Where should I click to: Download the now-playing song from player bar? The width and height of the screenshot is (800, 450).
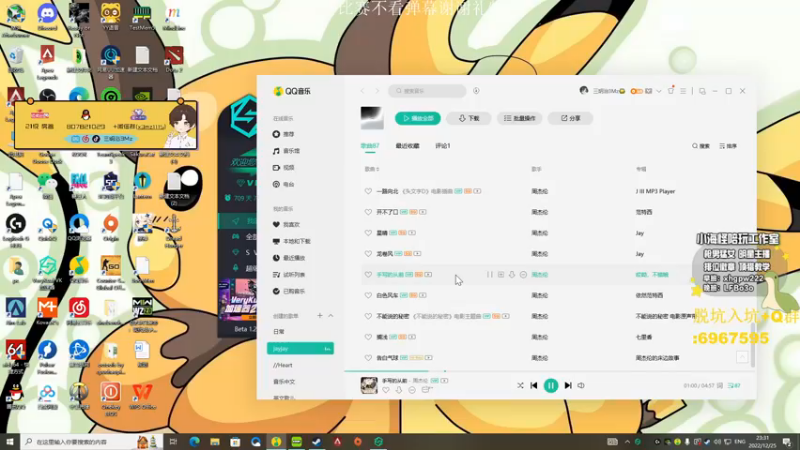click(399, 390)
